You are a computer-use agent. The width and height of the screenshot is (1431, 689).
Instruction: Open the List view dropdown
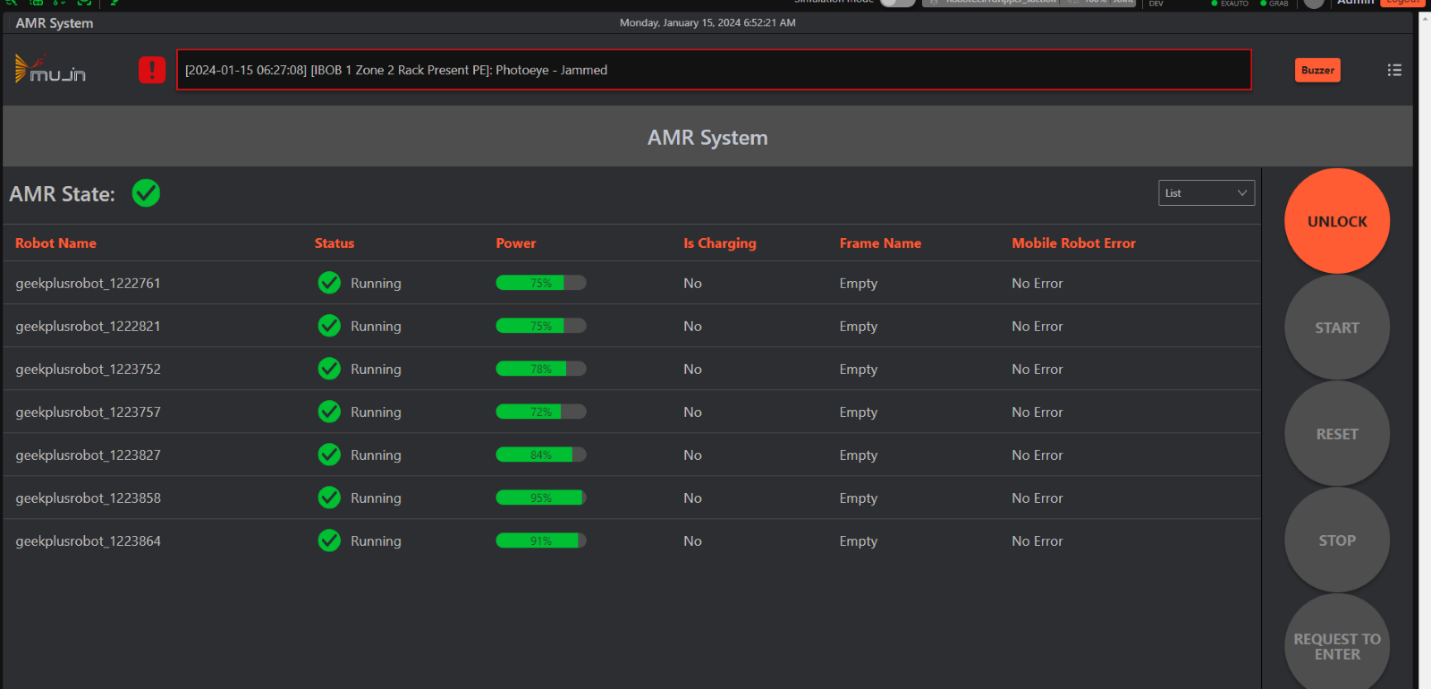[x=1206, y=193]
